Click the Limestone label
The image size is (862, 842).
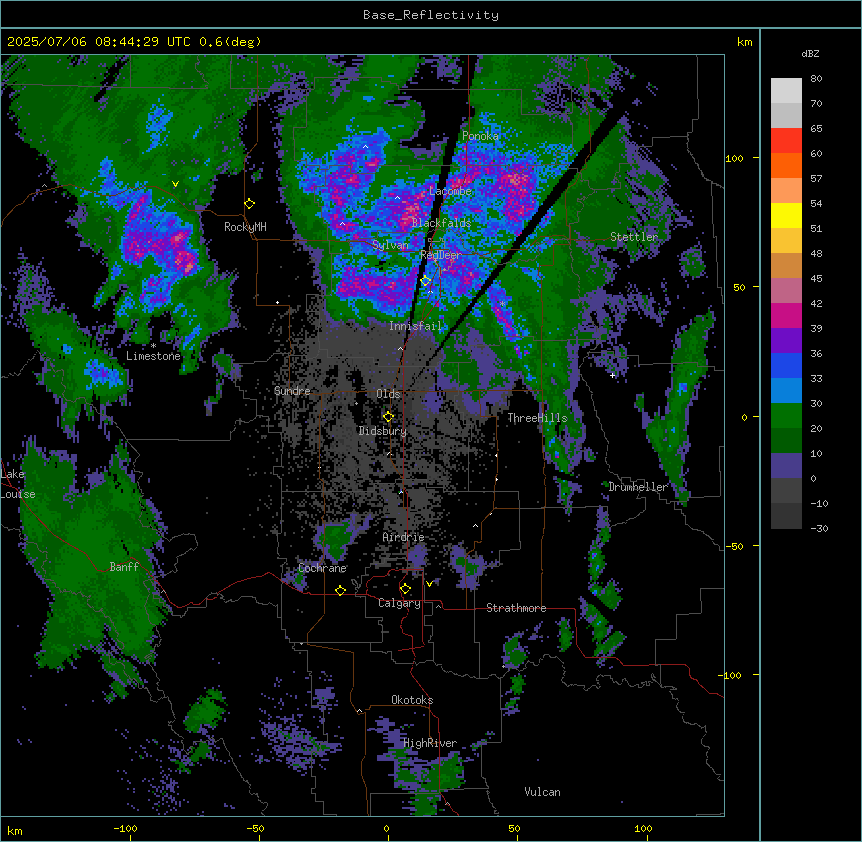pos(153,356)
